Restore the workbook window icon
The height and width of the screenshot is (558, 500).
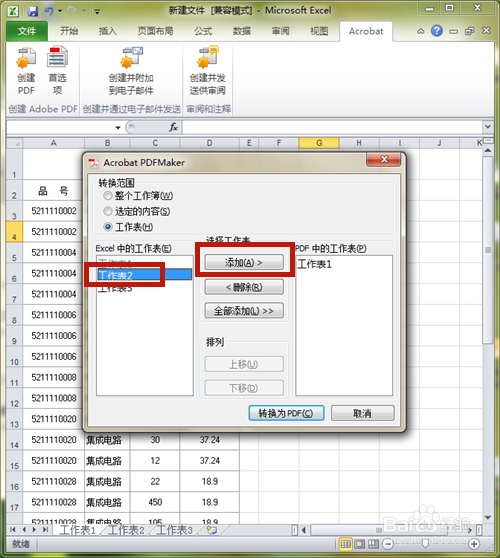[469, 31]
